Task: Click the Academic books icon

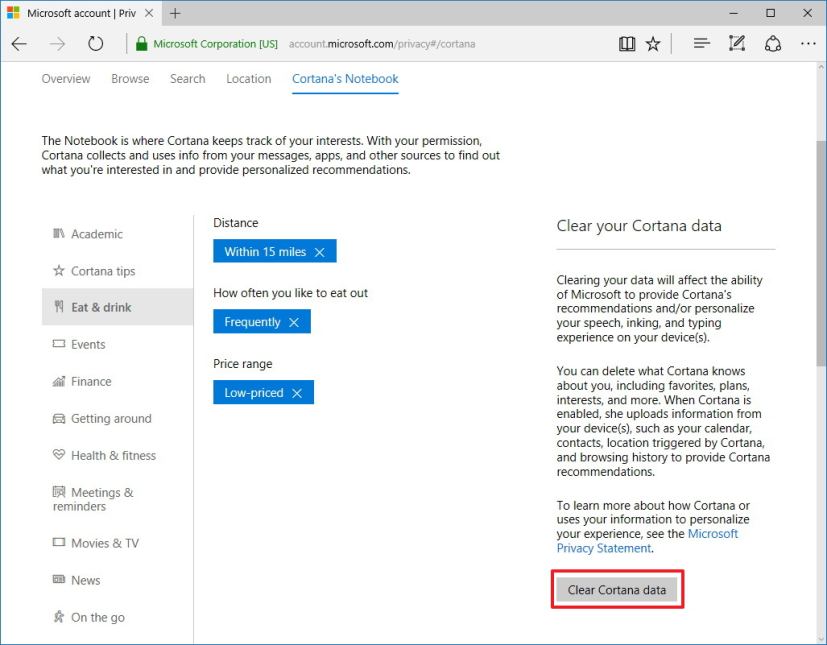Action: pyautogui.click(x=59, y=233)
